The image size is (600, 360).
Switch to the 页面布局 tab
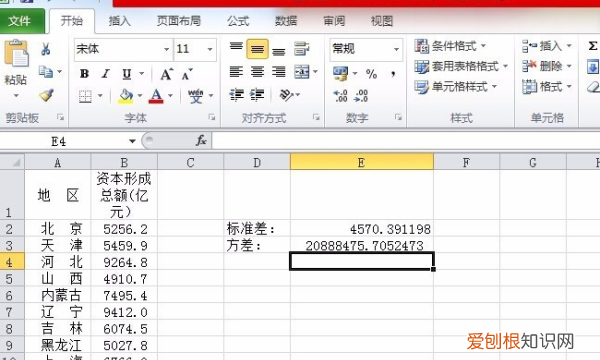pyautogui.click(x=179, y=21)
